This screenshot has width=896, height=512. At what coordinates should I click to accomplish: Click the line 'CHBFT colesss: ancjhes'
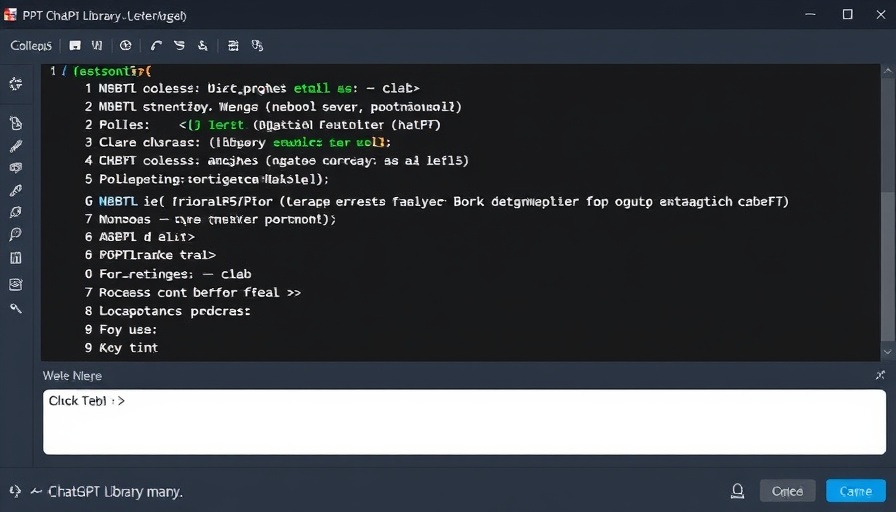[x=277, y=161]
